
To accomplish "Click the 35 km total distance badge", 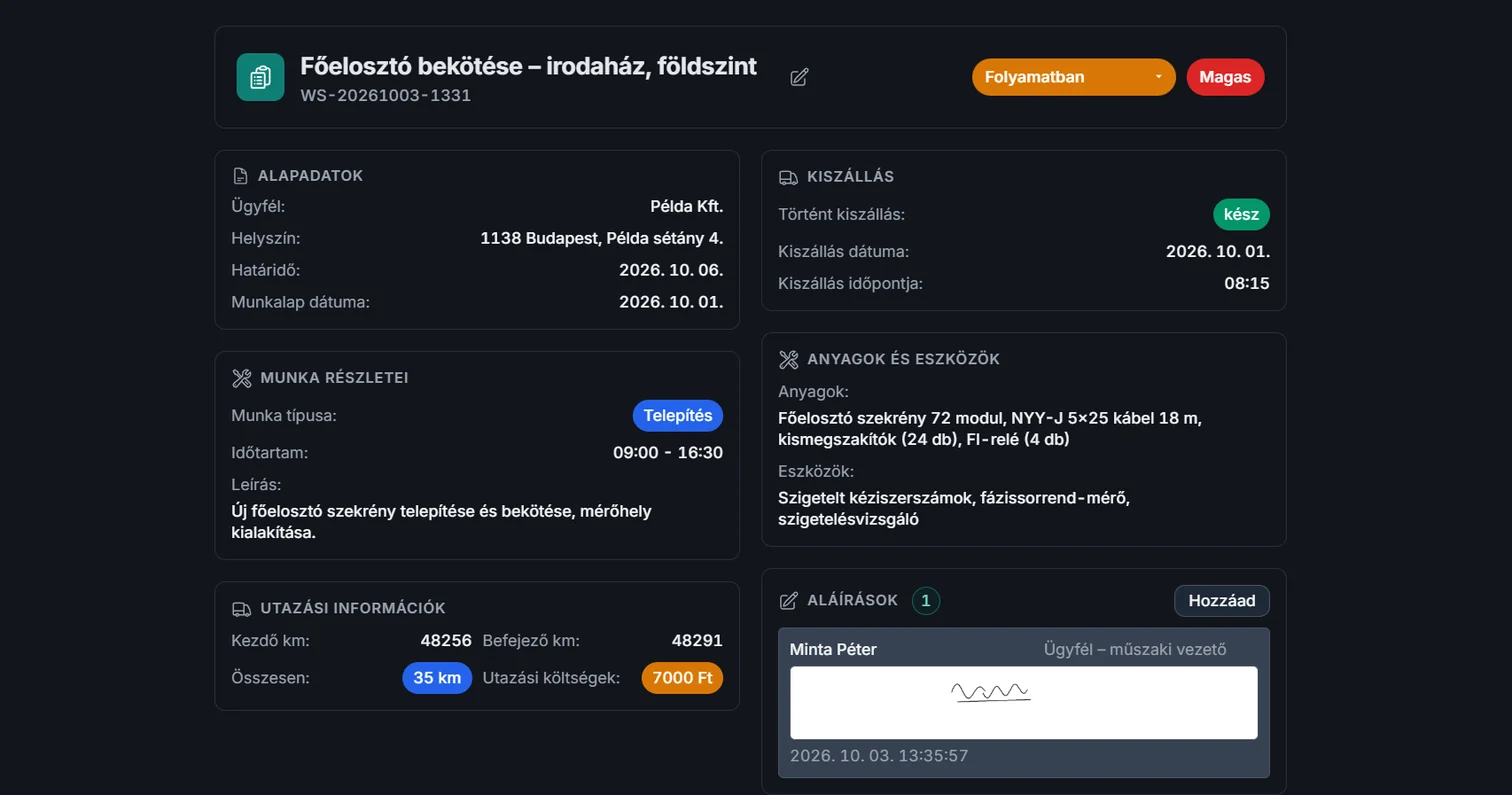I will [x=437, y=678].
